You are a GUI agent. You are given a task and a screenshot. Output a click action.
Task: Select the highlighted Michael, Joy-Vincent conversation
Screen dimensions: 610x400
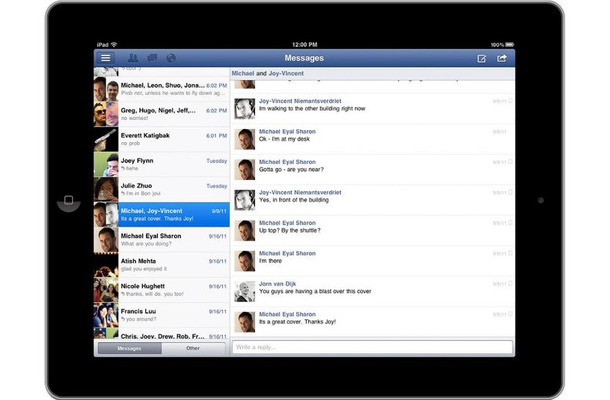tap(162, 214)
